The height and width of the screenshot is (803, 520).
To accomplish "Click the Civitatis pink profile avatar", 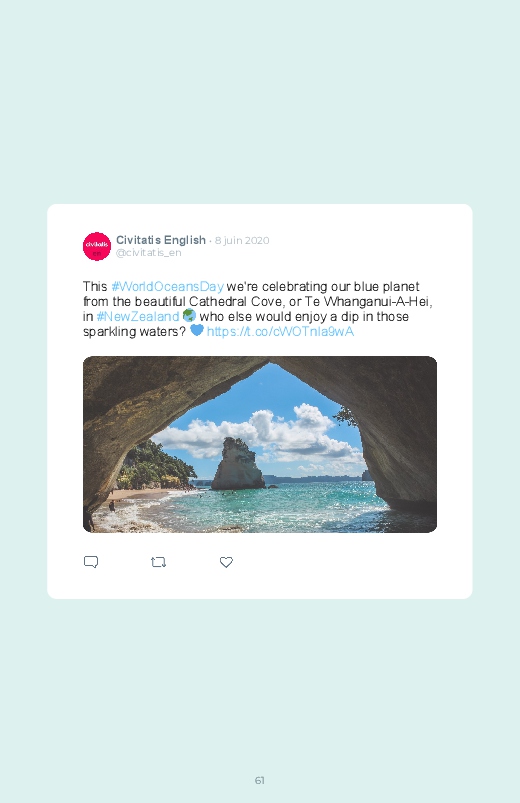I will coord(97,246).
